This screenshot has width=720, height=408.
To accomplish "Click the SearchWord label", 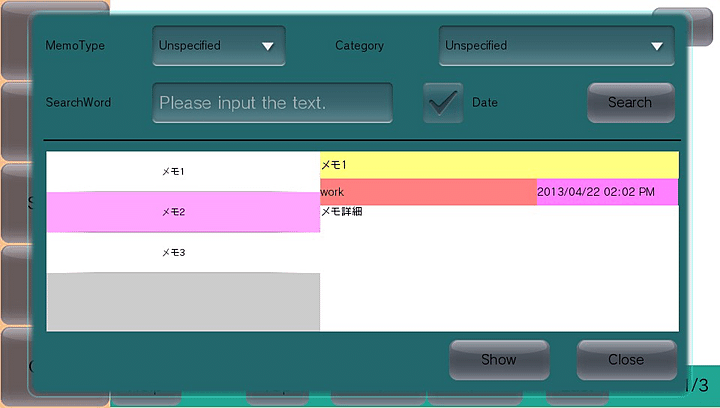I will click(x=78, y=102).
